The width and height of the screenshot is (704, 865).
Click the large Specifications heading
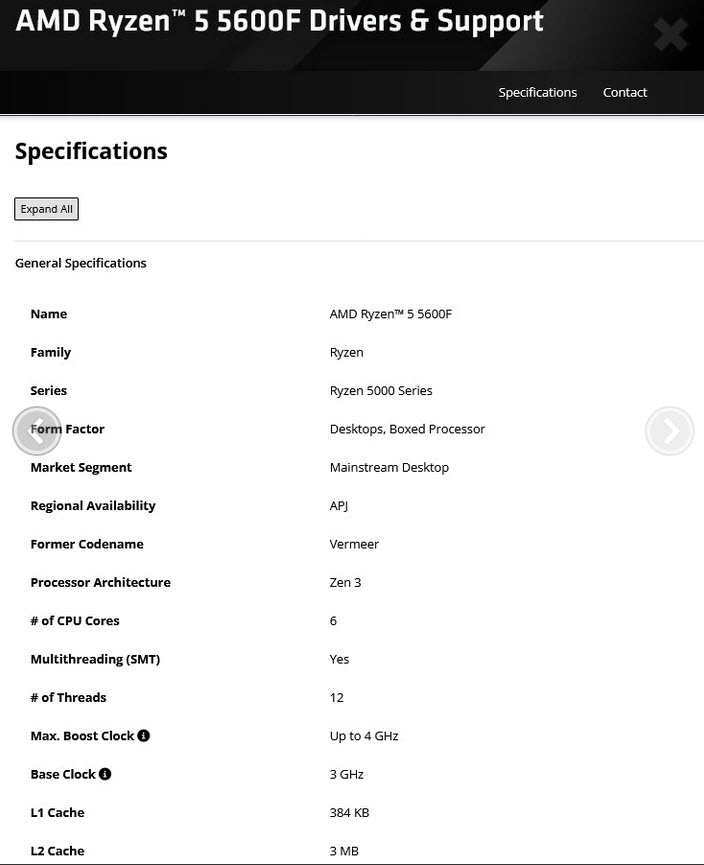91,151
